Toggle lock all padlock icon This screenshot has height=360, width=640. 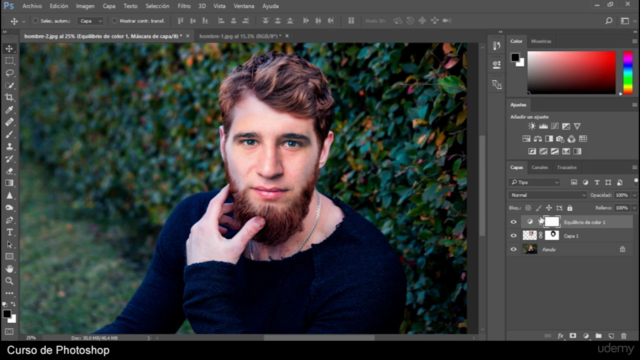point(570,208)
